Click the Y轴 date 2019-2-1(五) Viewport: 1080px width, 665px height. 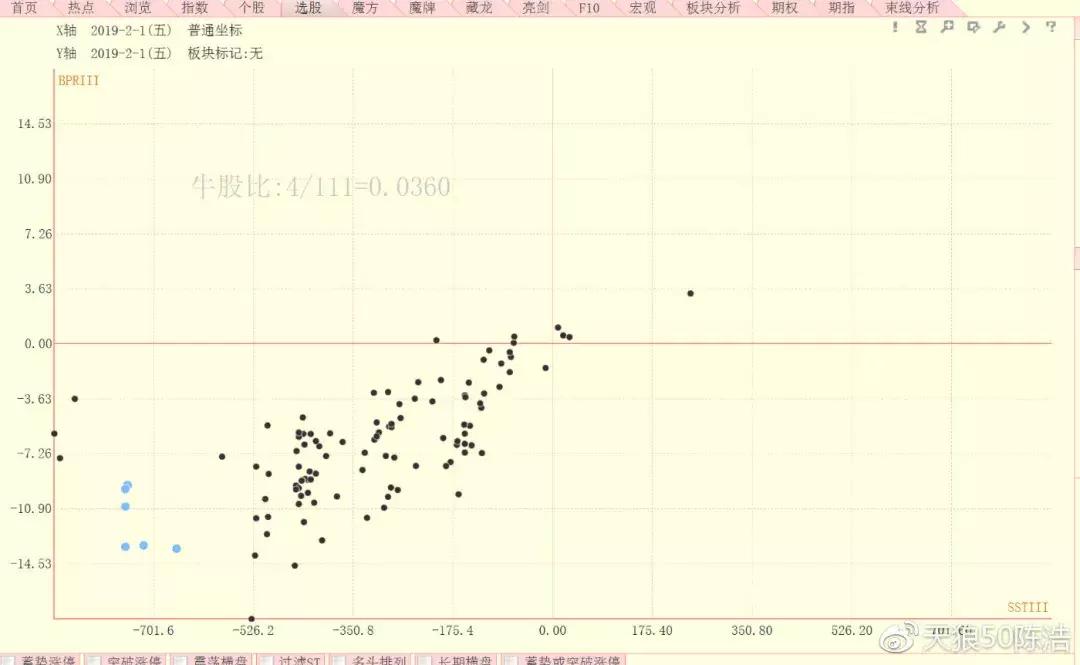[x=132, y=53]
